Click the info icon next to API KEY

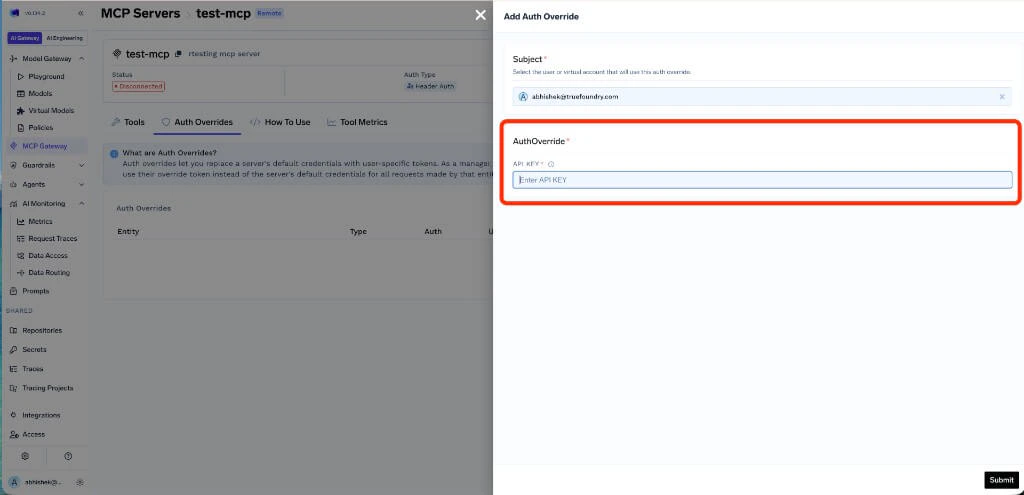pyautogui.click(x=551, y=164)
